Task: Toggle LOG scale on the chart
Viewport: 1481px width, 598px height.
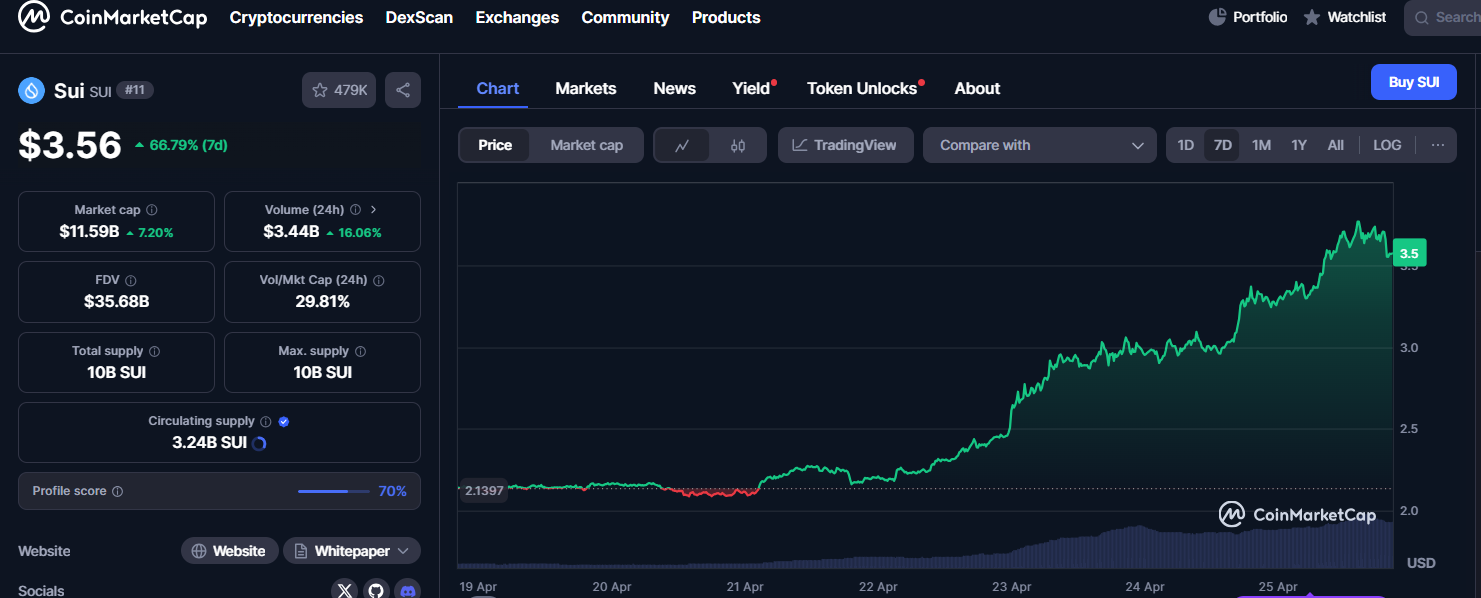Action: (x=1387, y=145)
